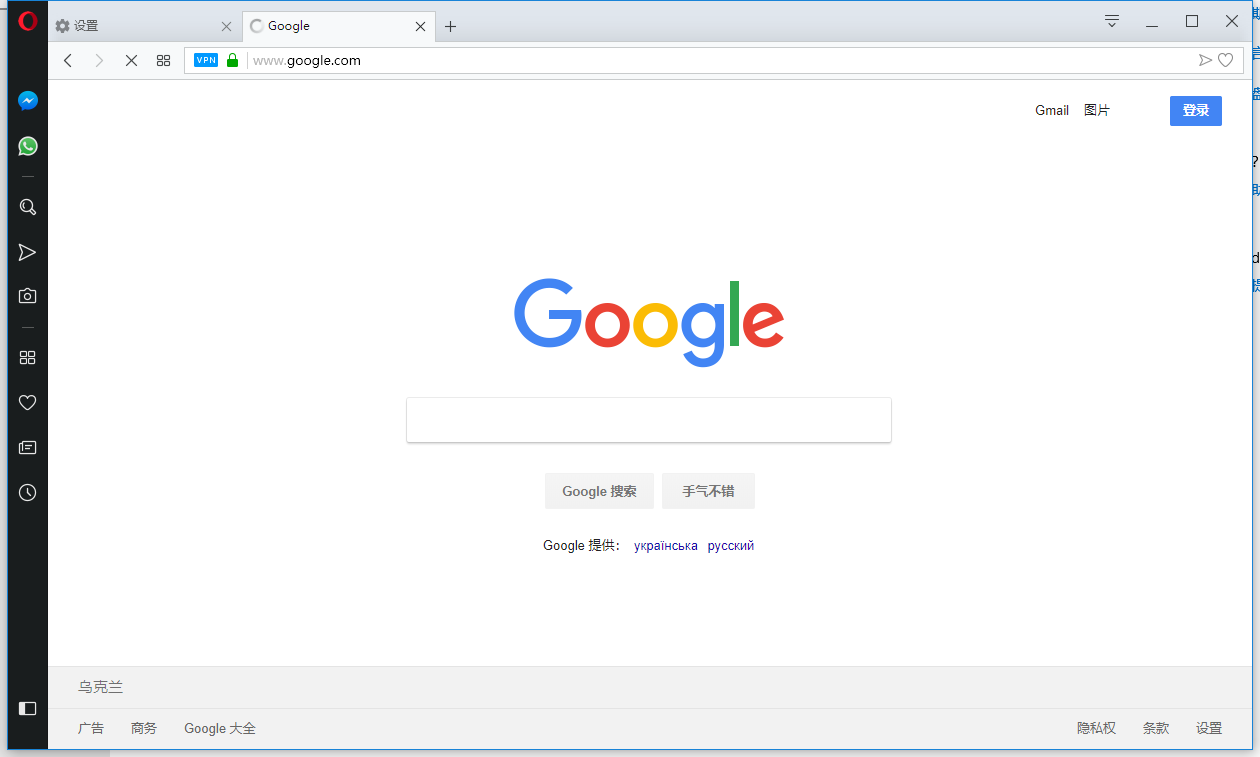The height and width of the screenshot is (757, 1260).
Task: Open 商务 footer link
Action: tap(144, 728)
